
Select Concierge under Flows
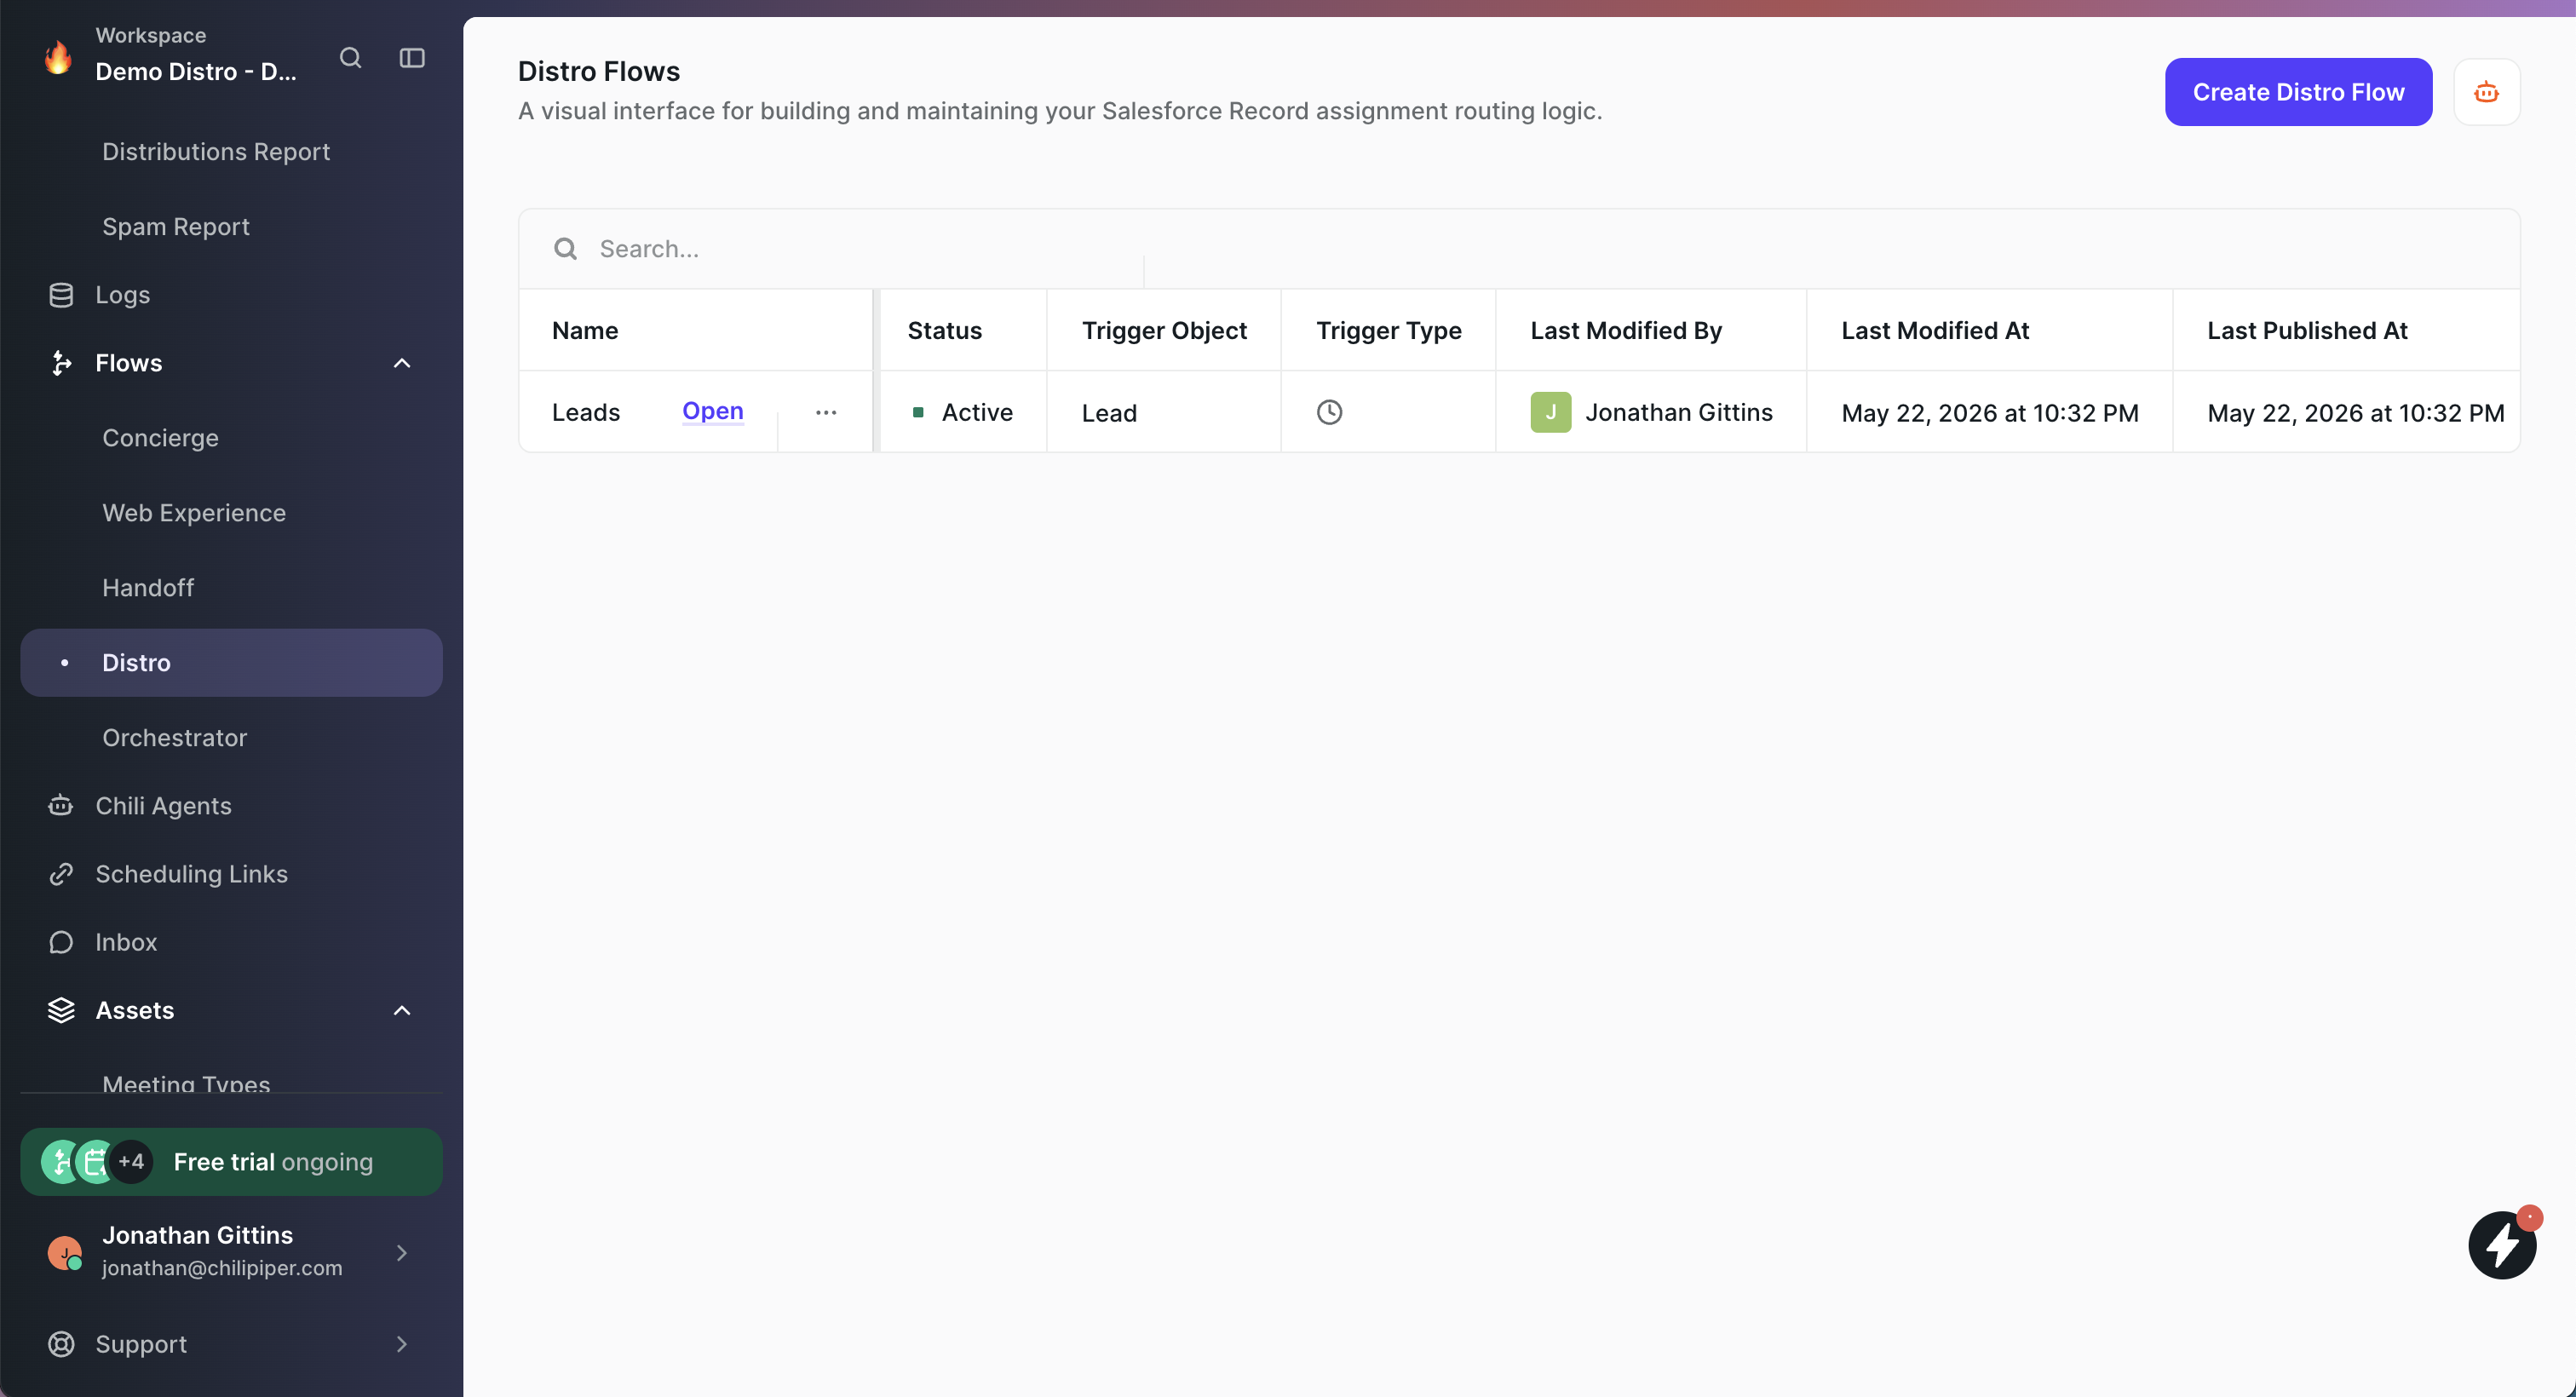coord(160,438)
